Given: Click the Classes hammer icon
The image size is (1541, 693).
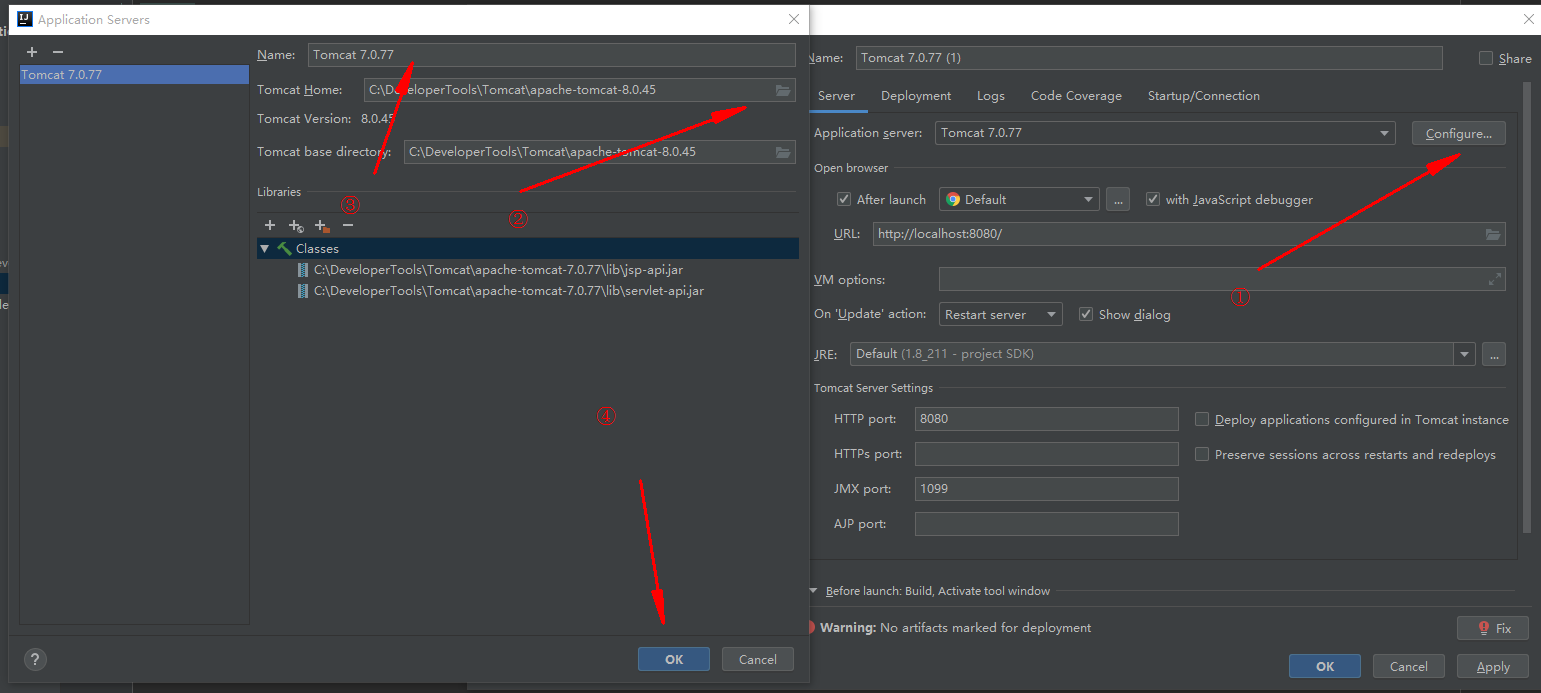Looking at the screenshot, I should pyautogui.click(x=284, y=248).
